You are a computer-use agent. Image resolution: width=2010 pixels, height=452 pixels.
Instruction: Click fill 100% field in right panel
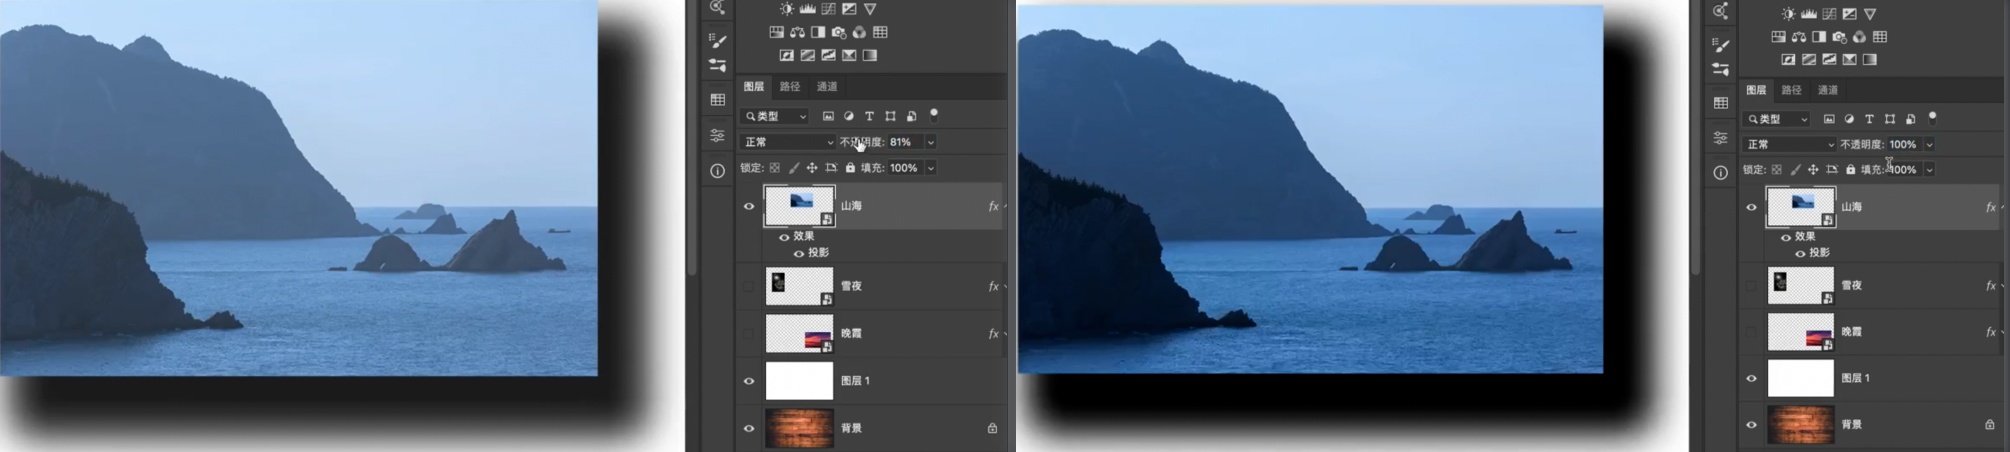1901,170
